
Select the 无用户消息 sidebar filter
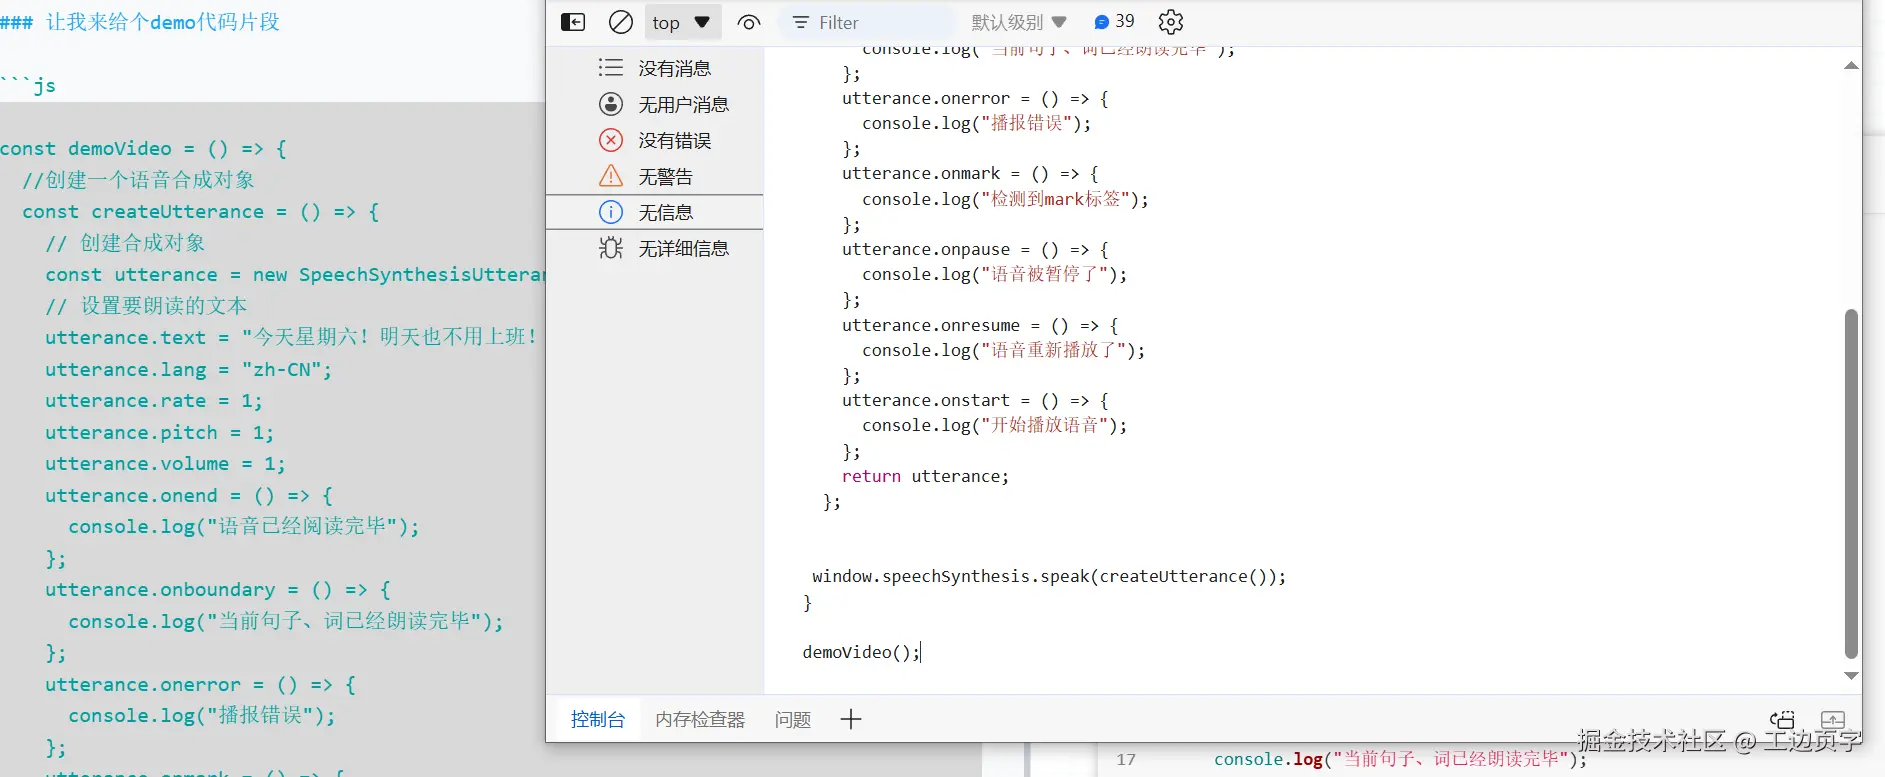click(655, 104)
